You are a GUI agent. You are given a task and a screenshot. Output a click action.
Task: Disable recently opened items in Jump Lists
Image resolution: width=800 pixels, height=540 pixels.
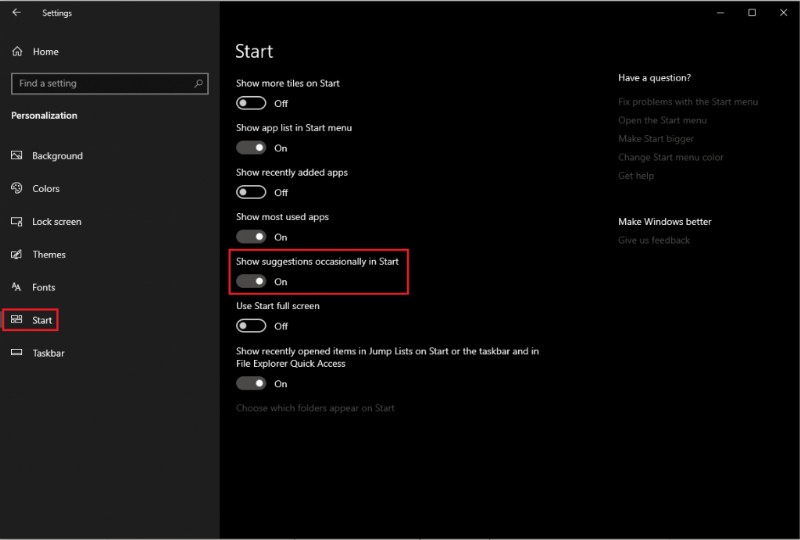[x=251, y=383]
